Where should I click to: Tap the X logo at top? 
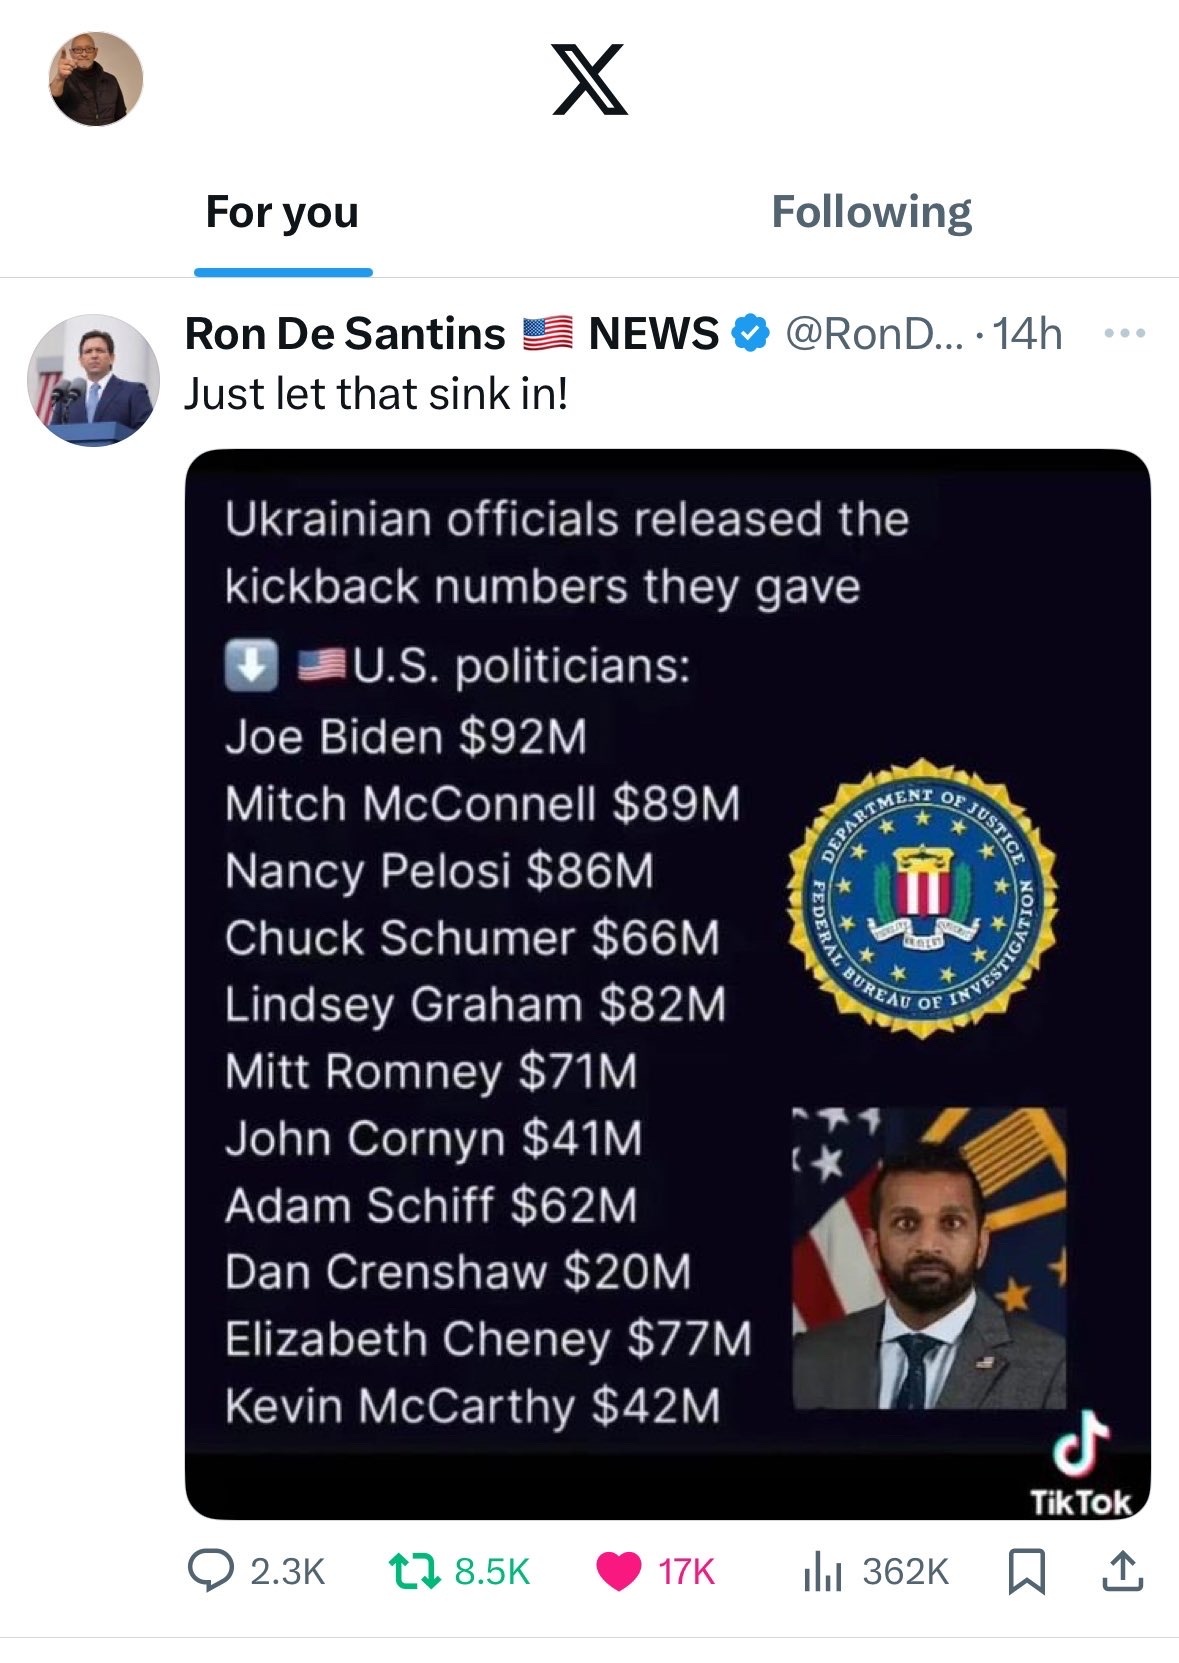[x=590, y=79]
